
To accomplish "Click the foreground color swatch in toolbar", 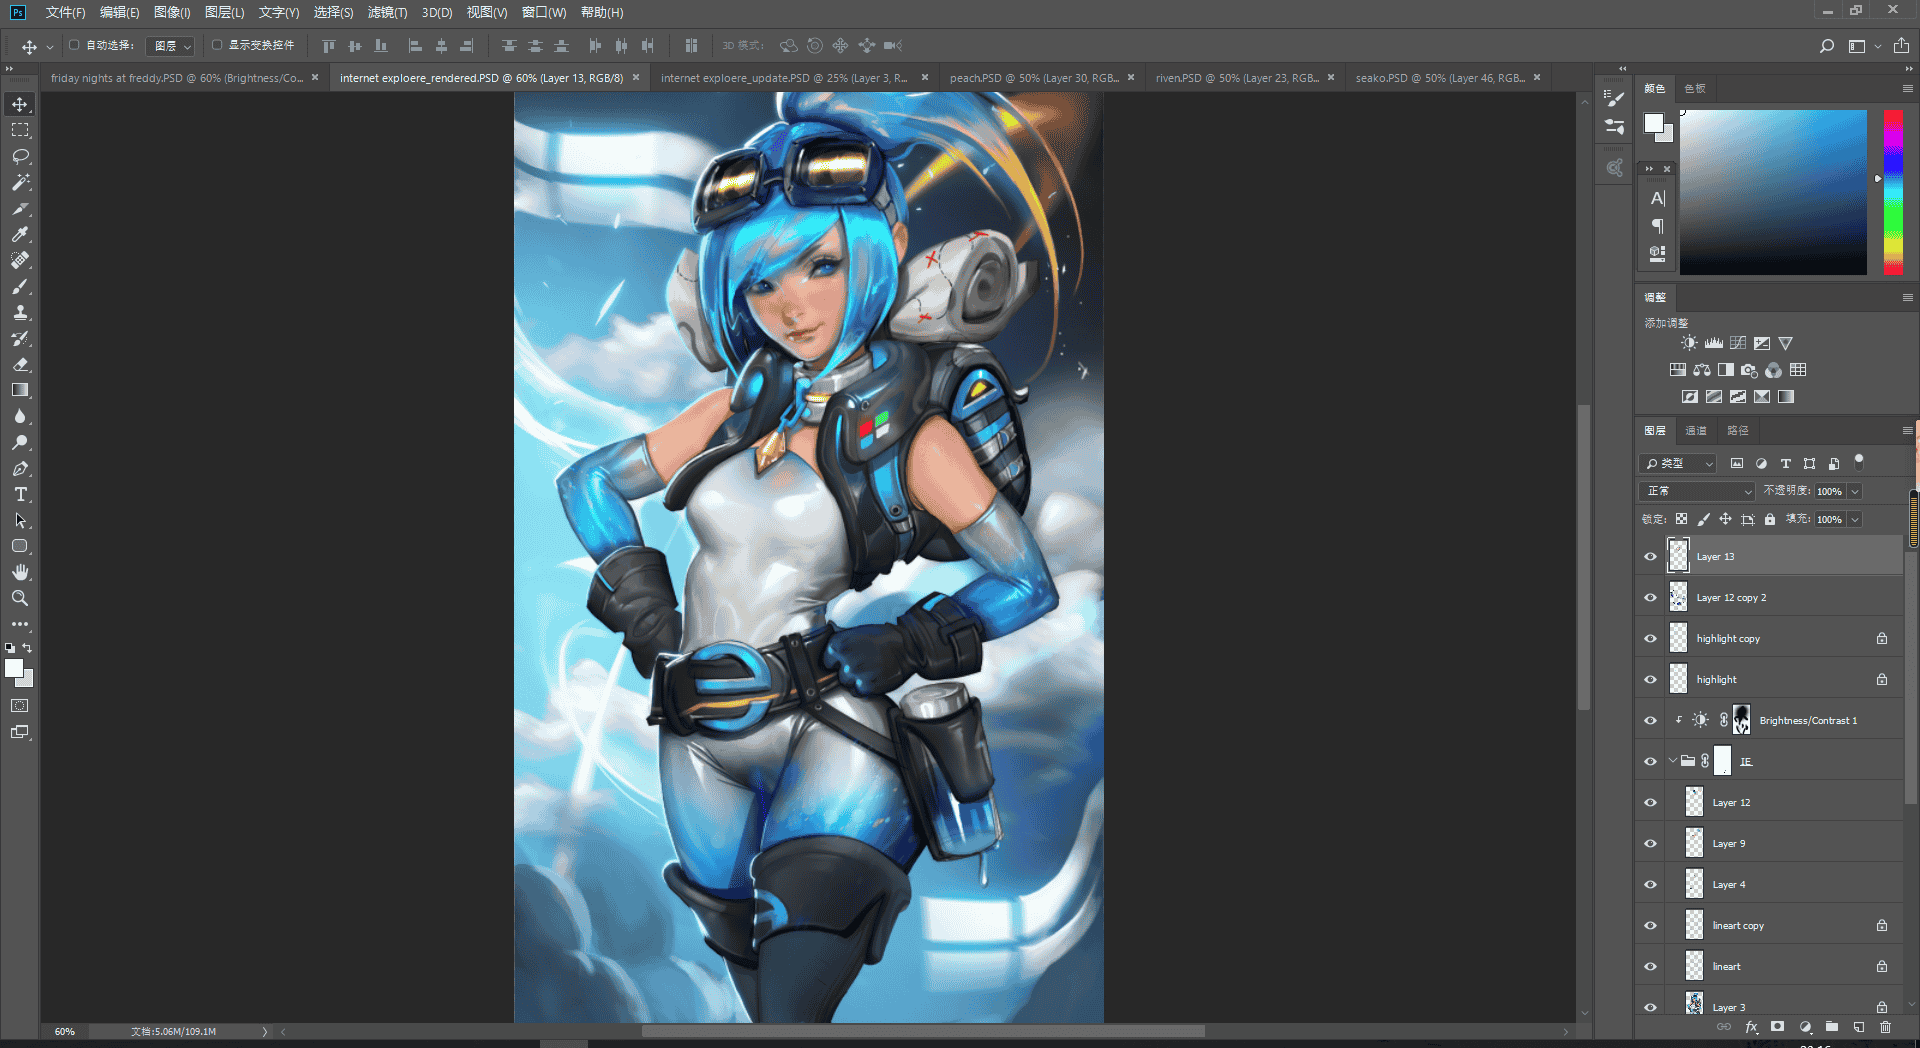I will [14, 669].
